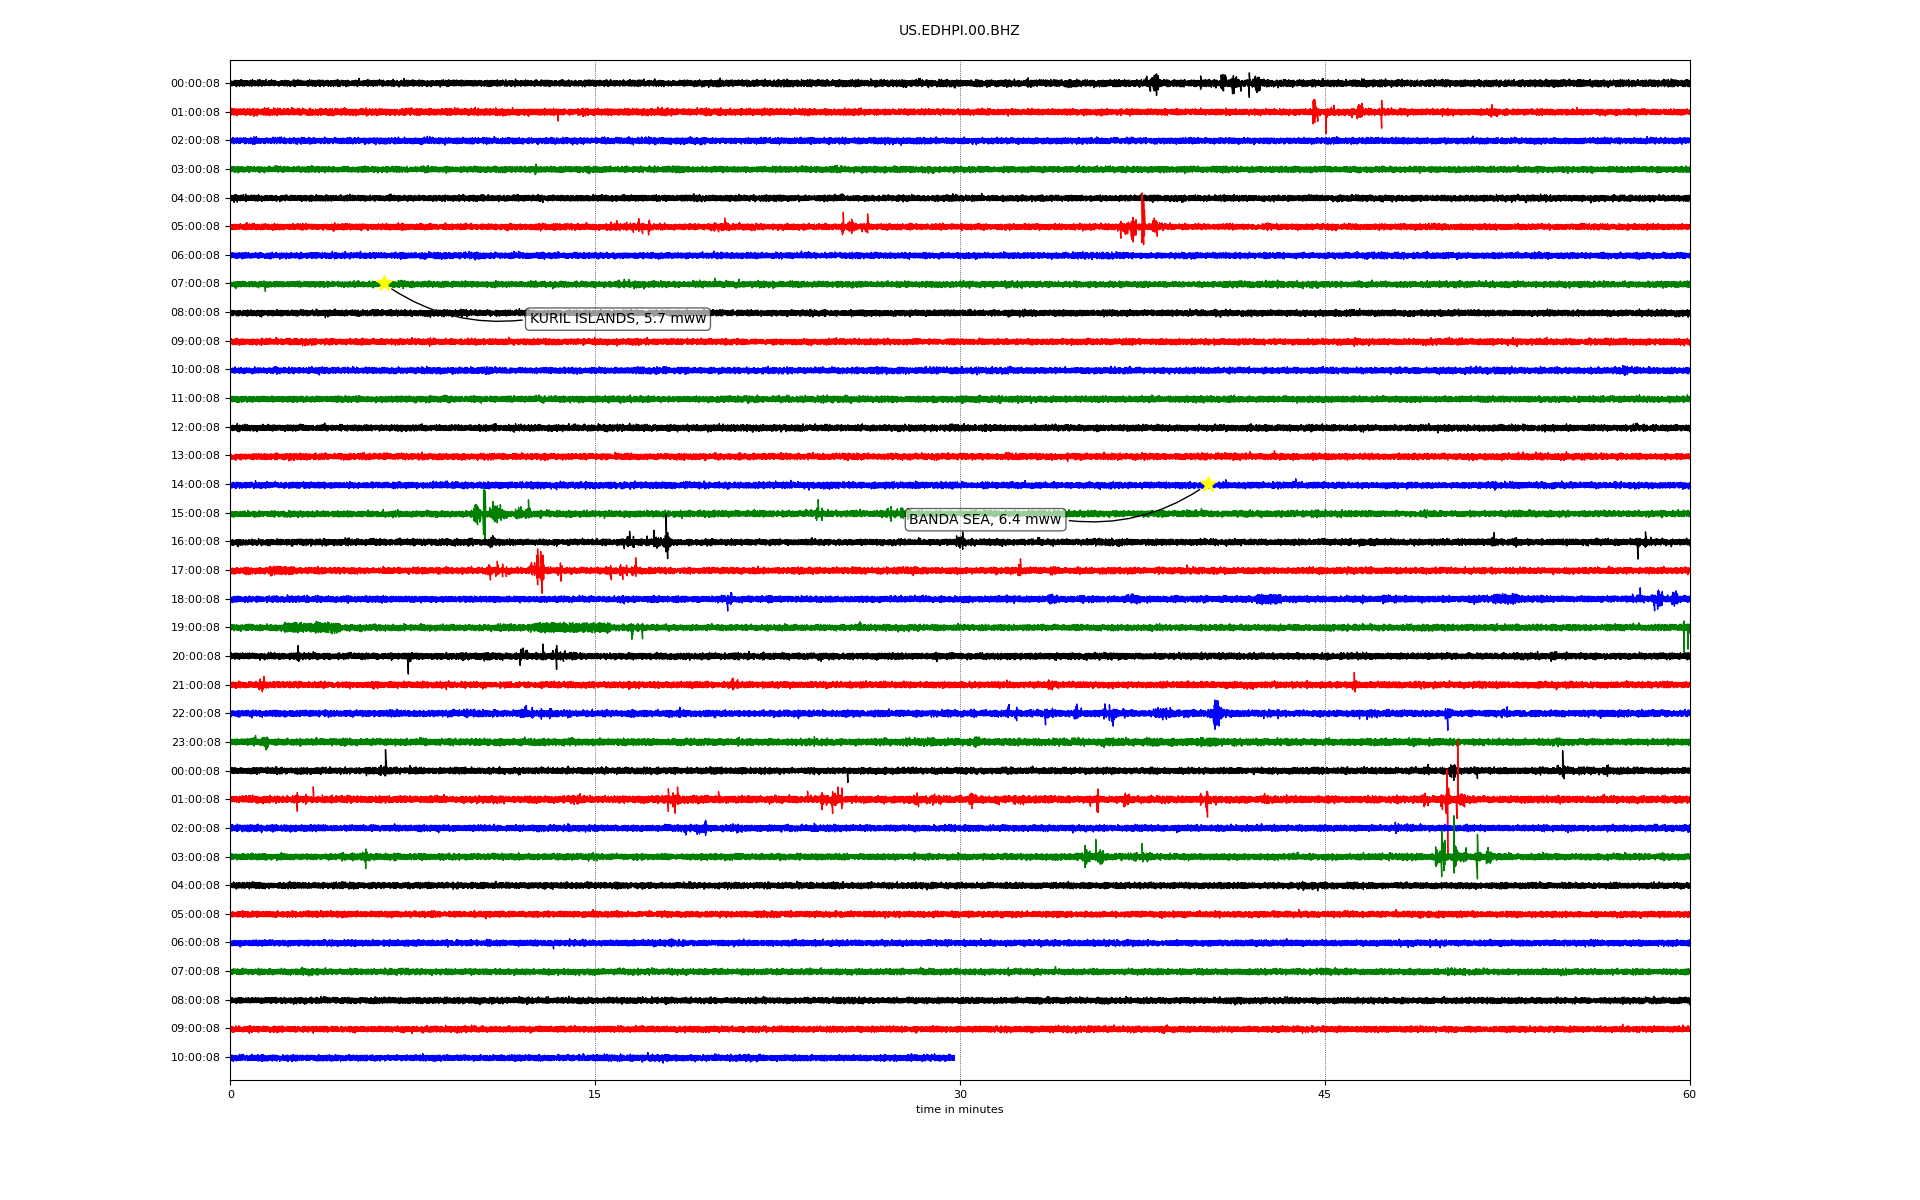Click the 22:00:08 row label
Screen dimensions: 1920x1200
(195, 714)
